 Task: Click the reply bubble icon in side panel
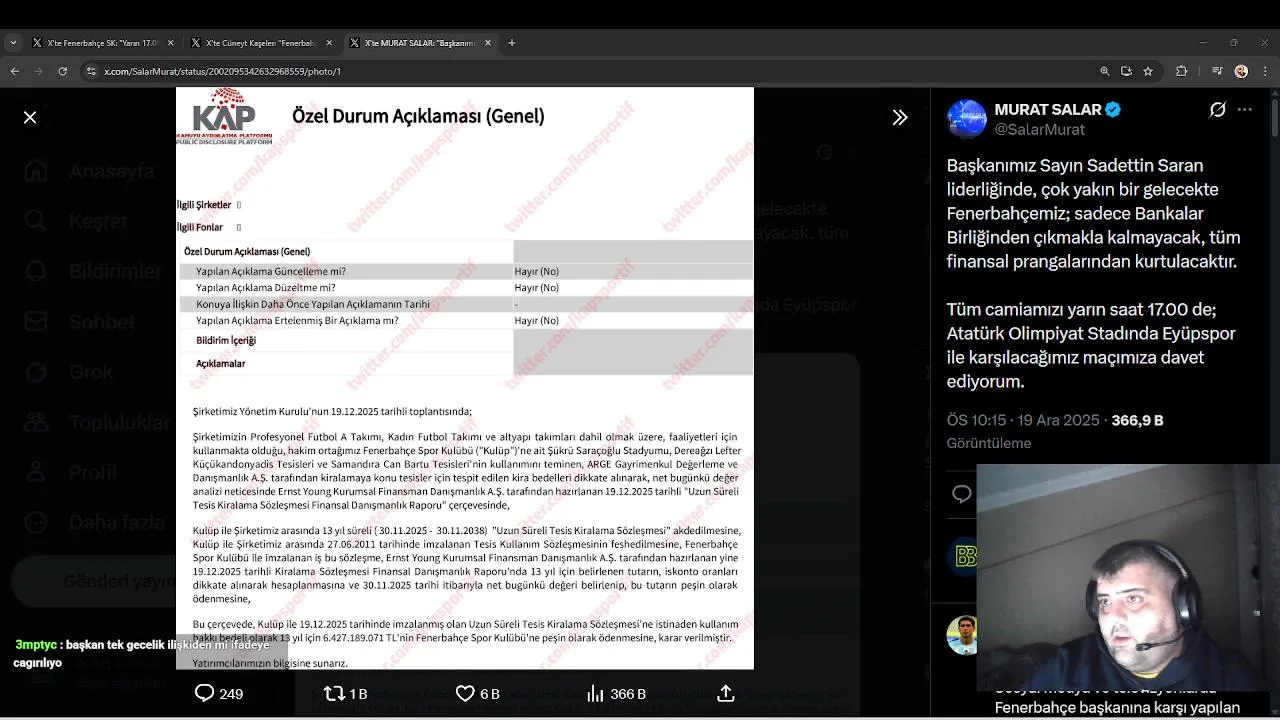tap(961, 493)
